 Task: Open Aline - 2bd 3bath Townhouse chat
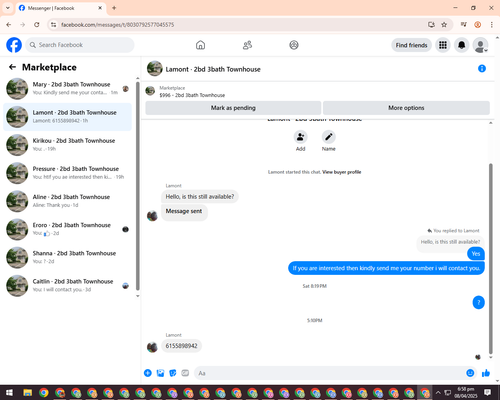coord(67,201)
